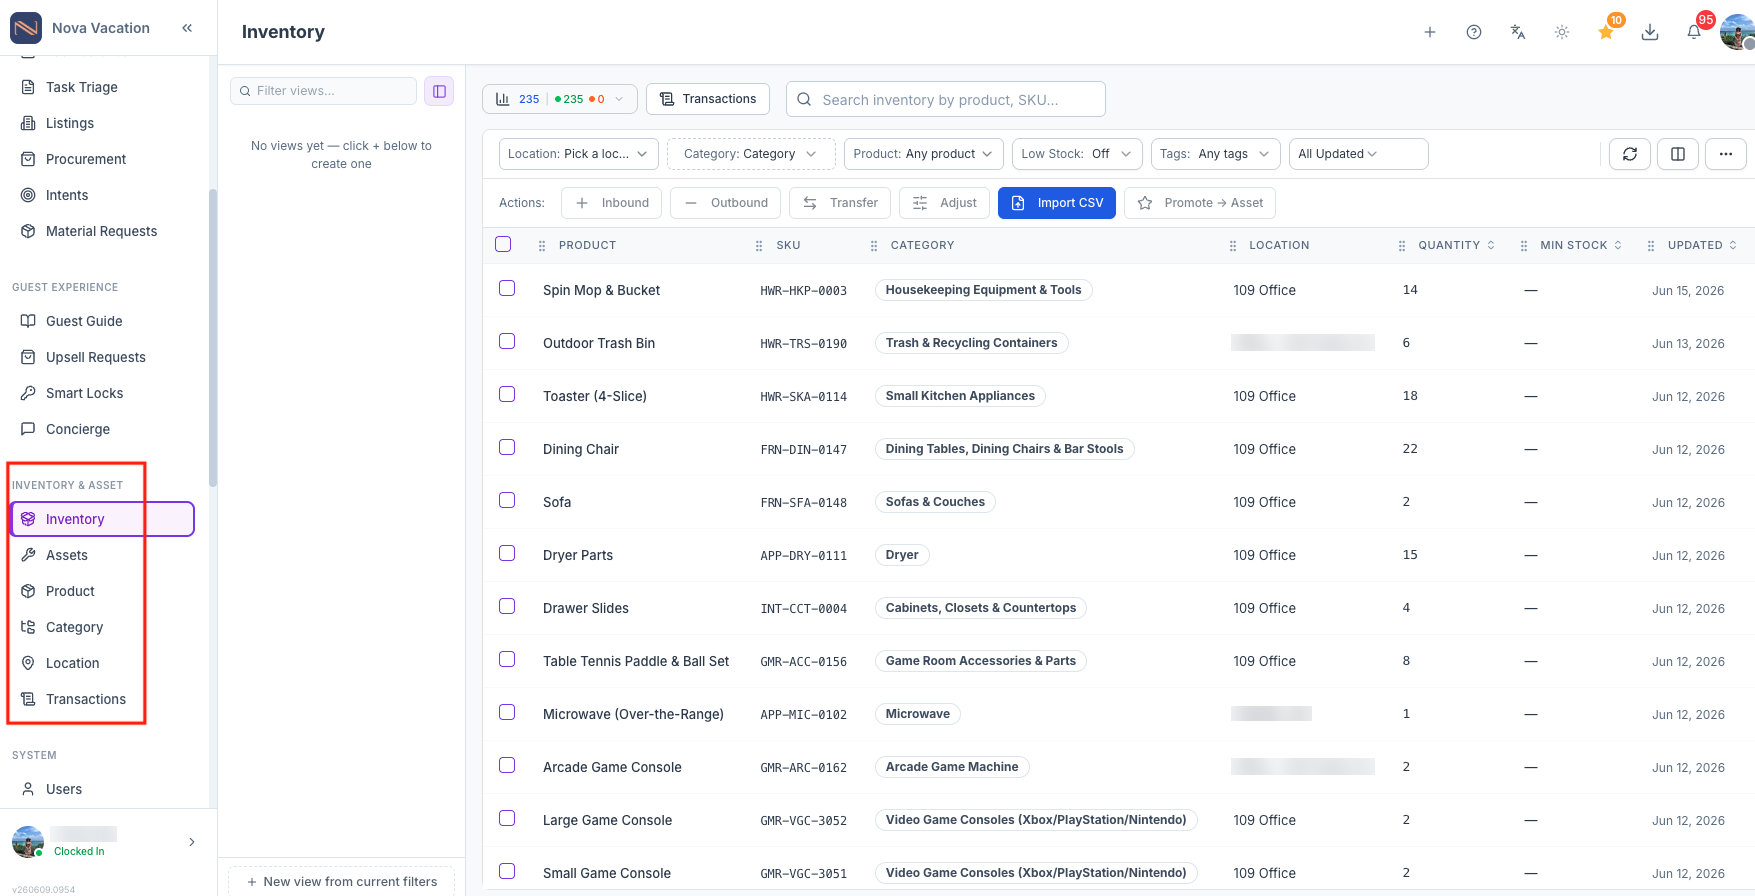Viewport: 1755px width, 896px height.
Task: Click New view from current filters
Action: pos(341,882)
